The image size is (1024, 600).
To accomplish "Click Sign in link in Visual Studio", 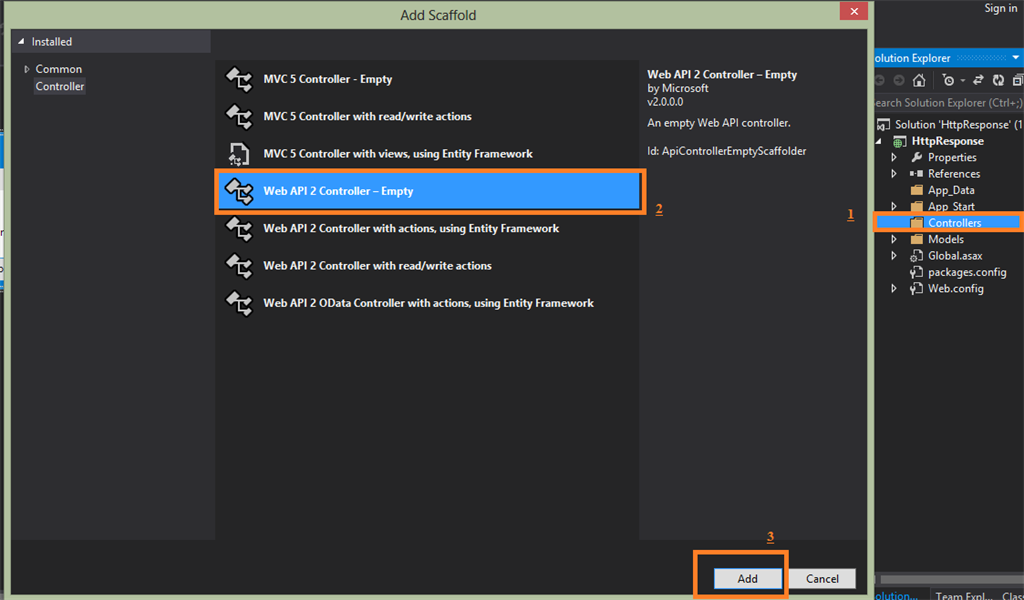I will [x=1000, y=8].
